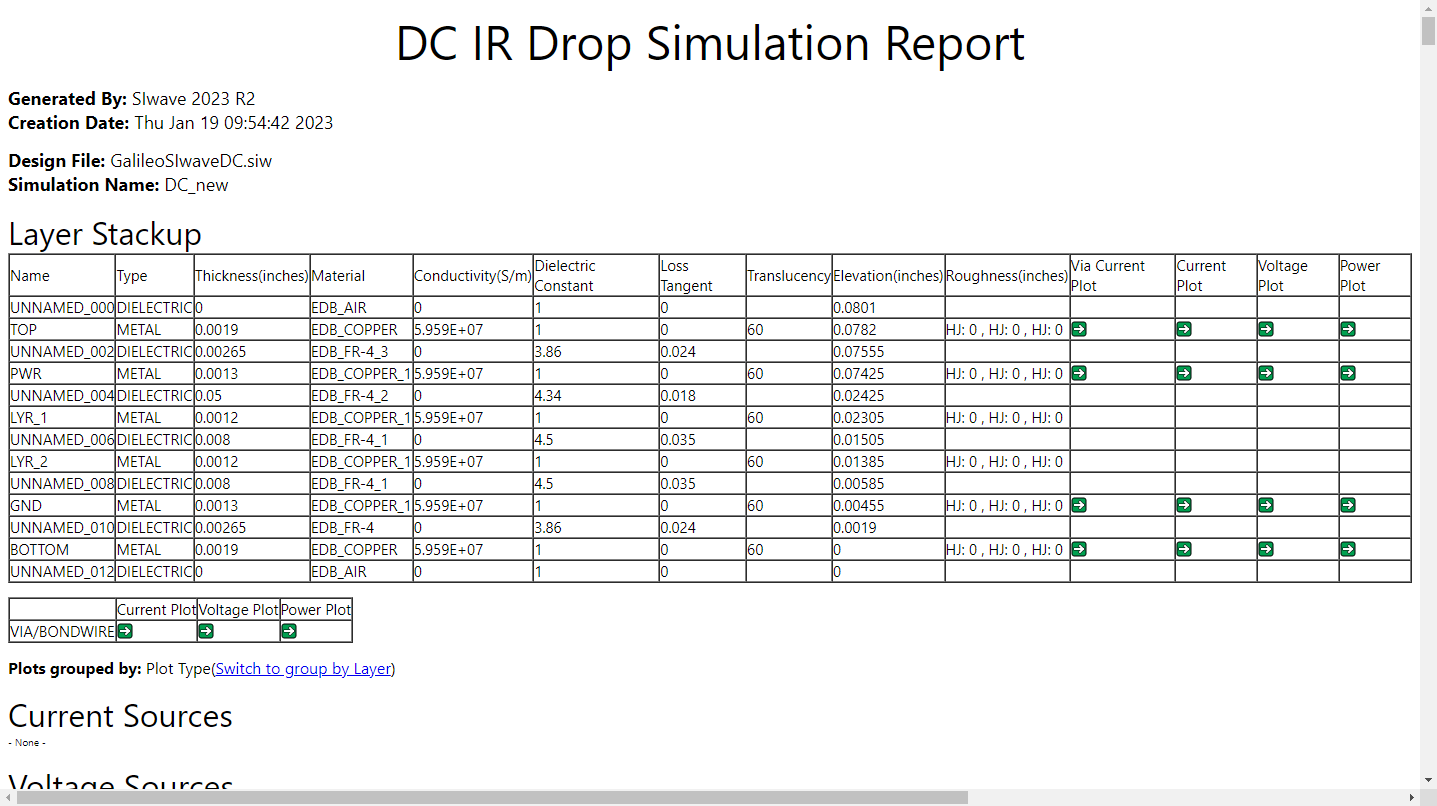Open the Power Plot for PWR layer

1347,373
